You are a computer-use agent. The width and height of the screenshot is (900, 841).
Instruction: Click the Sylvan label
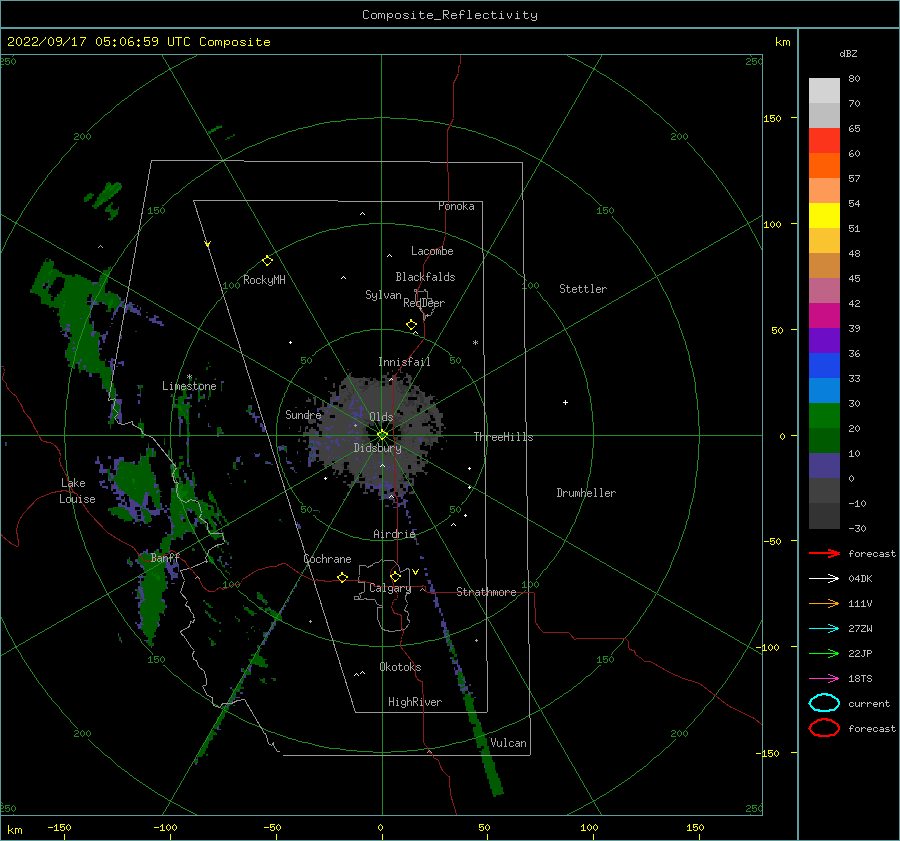[383, 295]
